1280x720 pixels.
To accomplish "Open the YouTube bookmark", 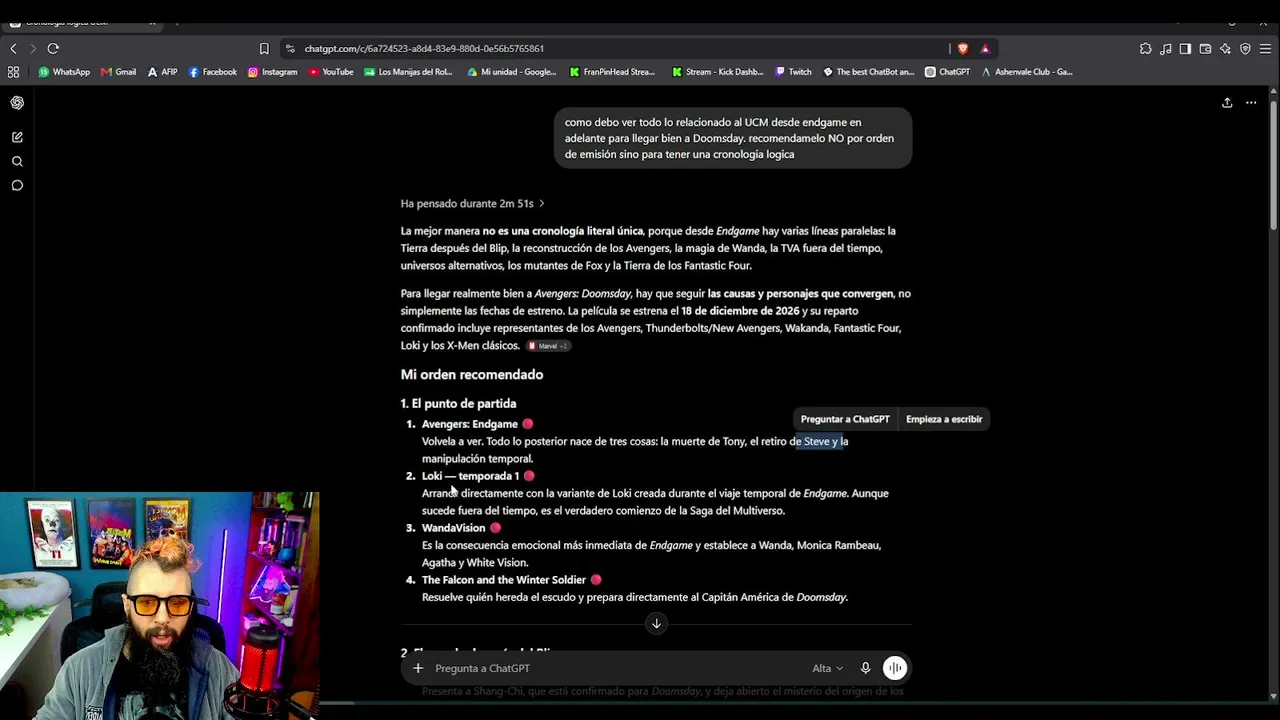I will pyautogui.click(x=331, y=72).
